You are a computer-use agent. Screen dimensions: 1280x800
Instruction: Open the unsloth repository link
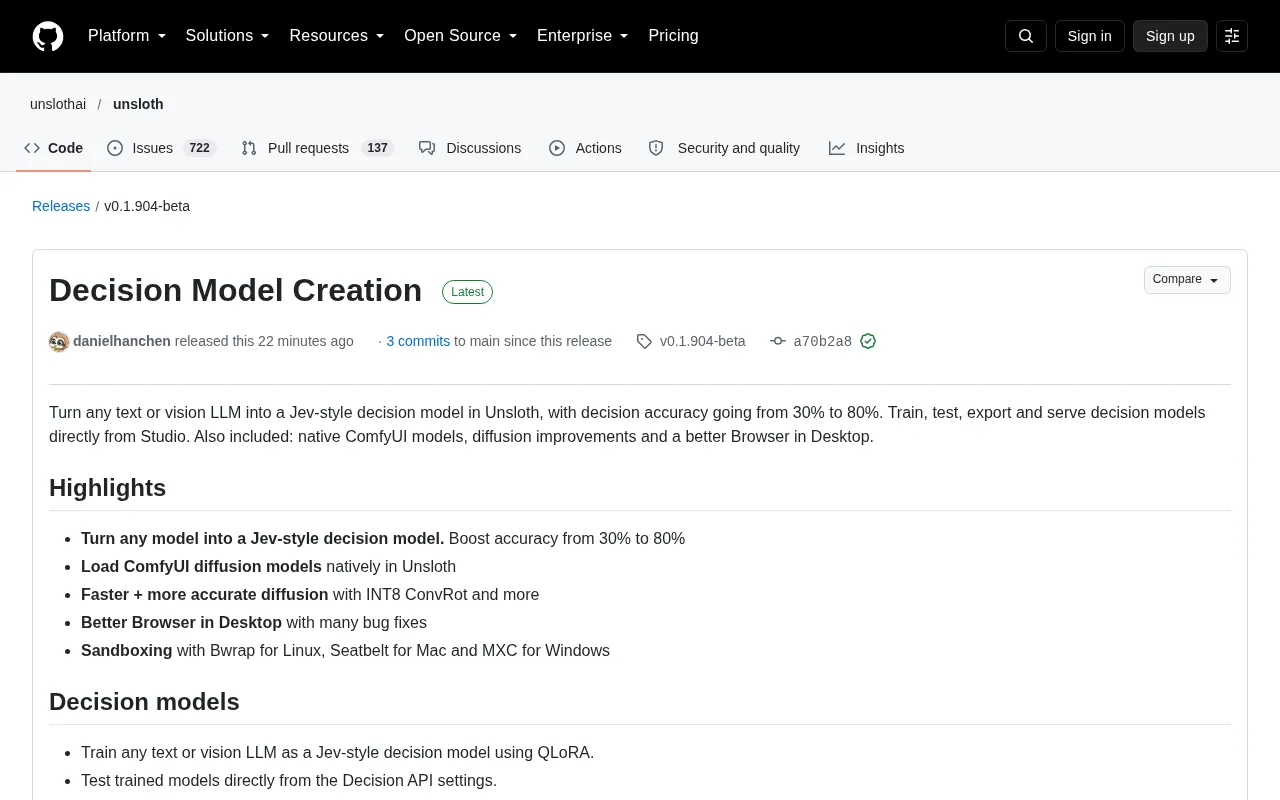(x=138, y=104)
